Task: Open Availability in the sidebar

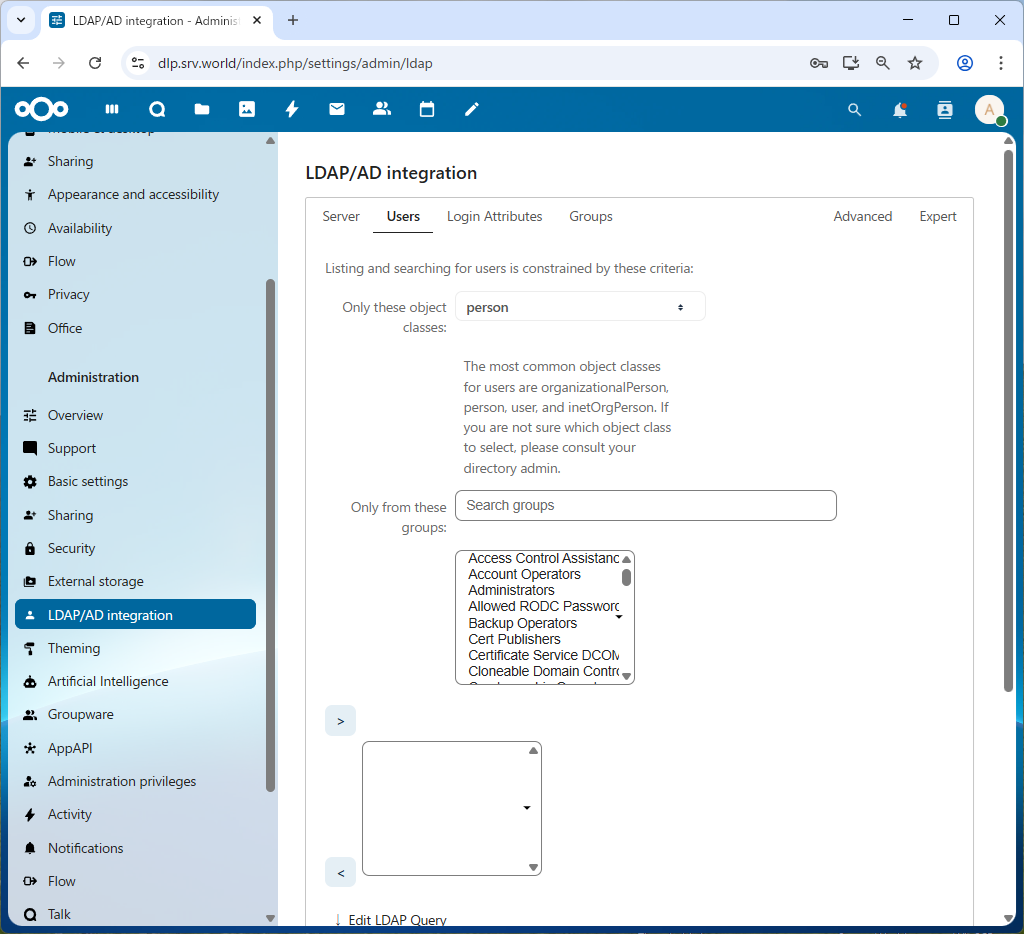Action: tap(80, 228)
